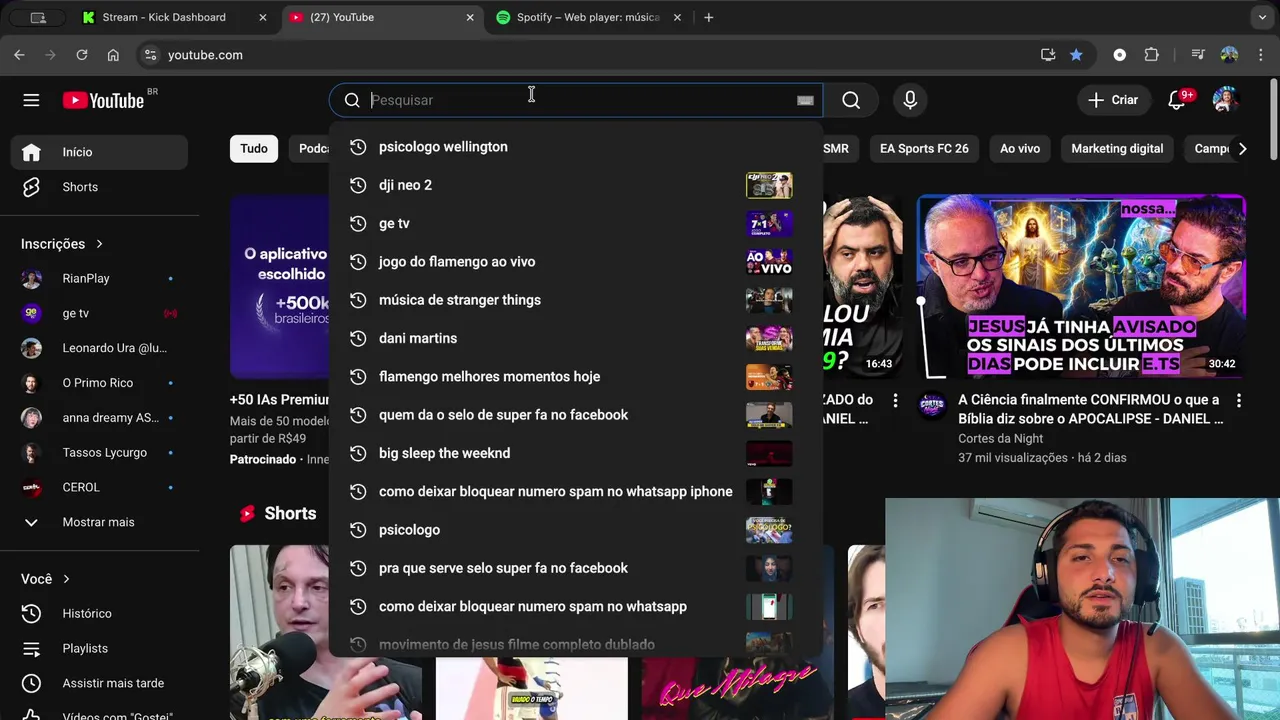Open the account avatar menu
This screenshot has height=720, width=1280.
(x=1225, y=100)
